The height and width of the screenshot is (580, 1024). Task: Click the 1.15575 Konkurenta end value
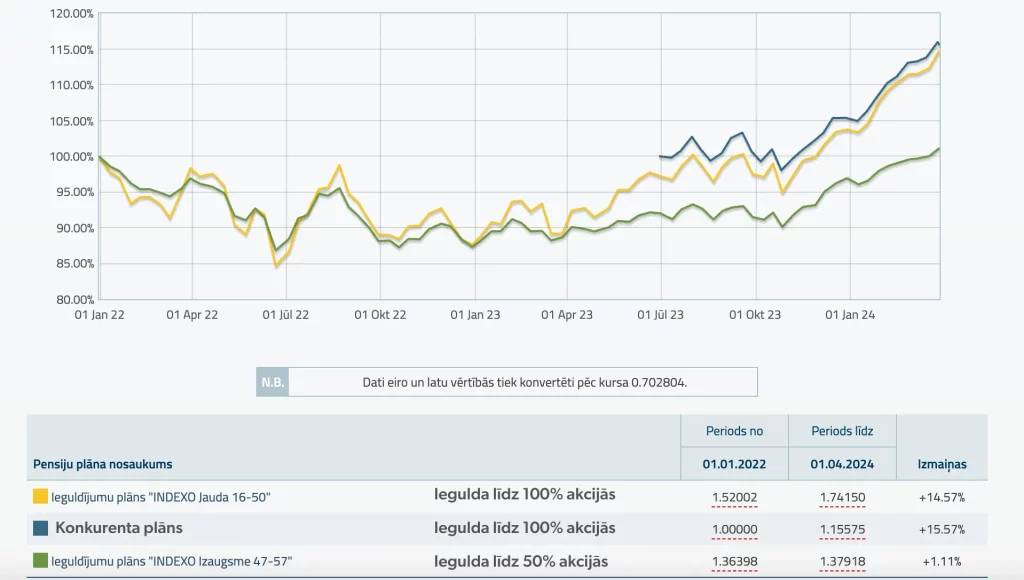click(842, 529)
